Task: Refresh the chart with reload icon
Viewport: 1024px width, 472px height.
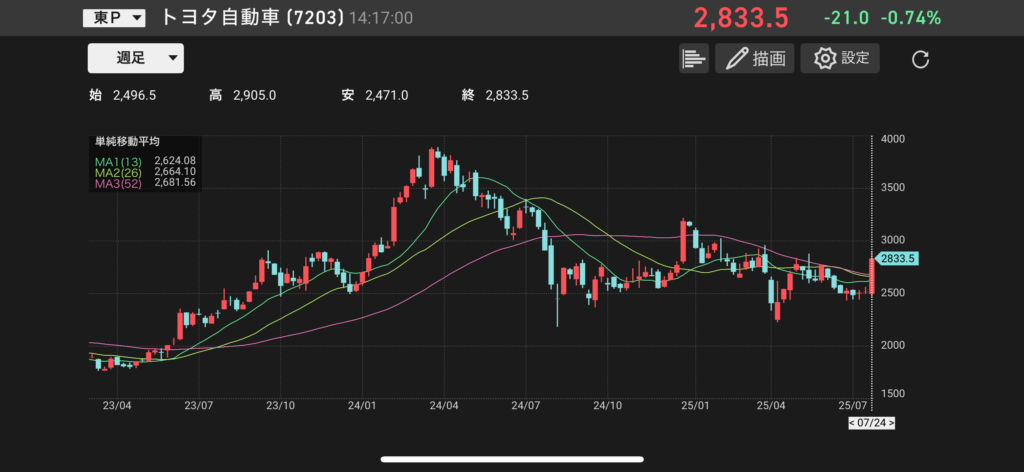Action: click(920, 59)
